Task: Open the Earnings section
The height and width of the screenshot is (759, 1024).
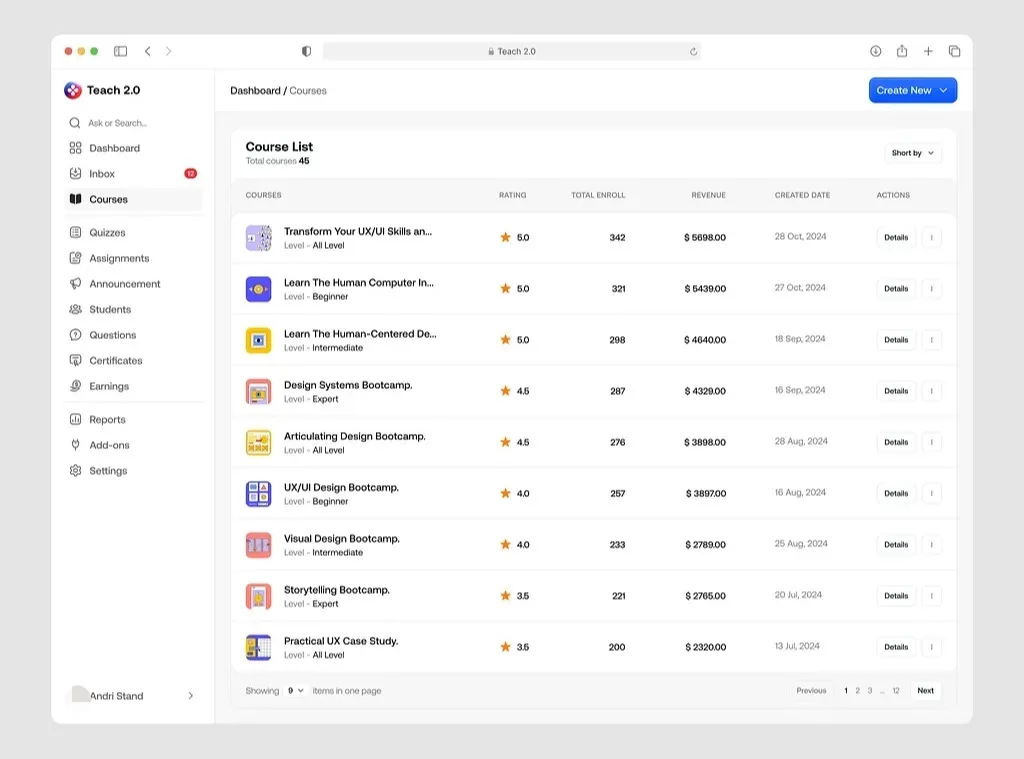Action: [x=133, y=386]
